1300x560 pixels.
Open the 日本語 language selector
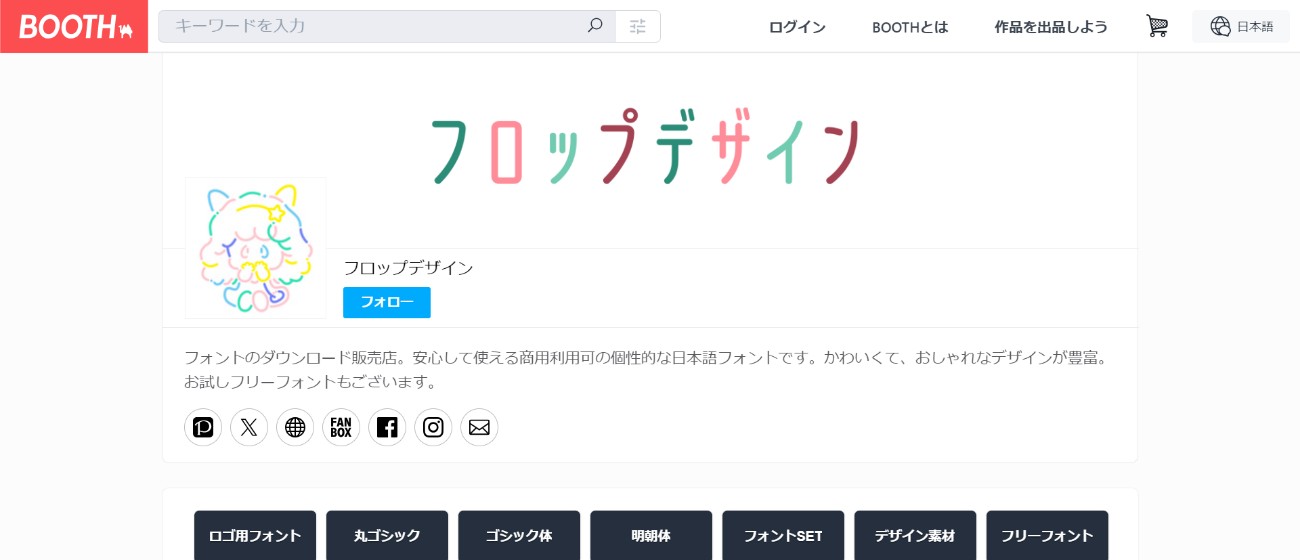click(1241, 27)
